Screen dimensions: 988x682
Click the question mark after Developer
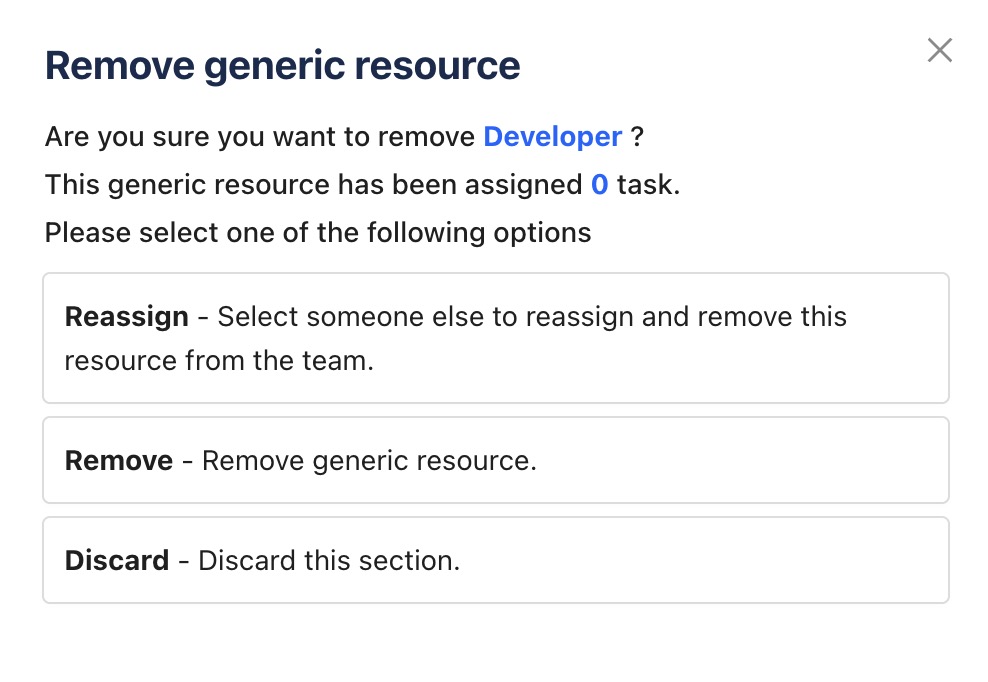(x=637, y=137)
